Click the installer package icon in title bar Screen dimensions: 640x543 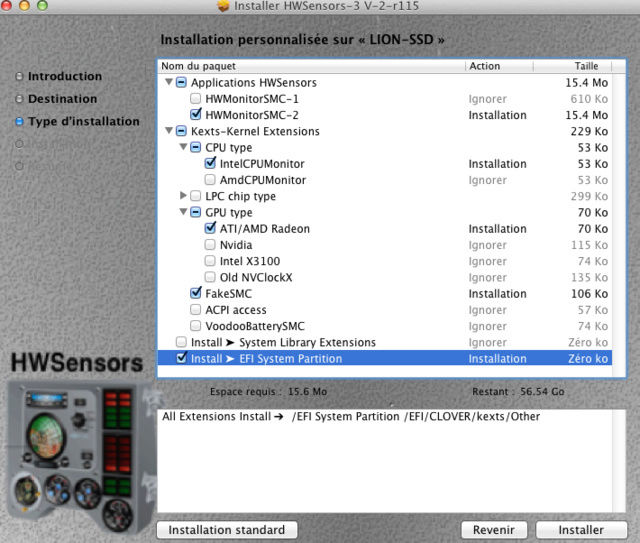[x=224, y=6]
